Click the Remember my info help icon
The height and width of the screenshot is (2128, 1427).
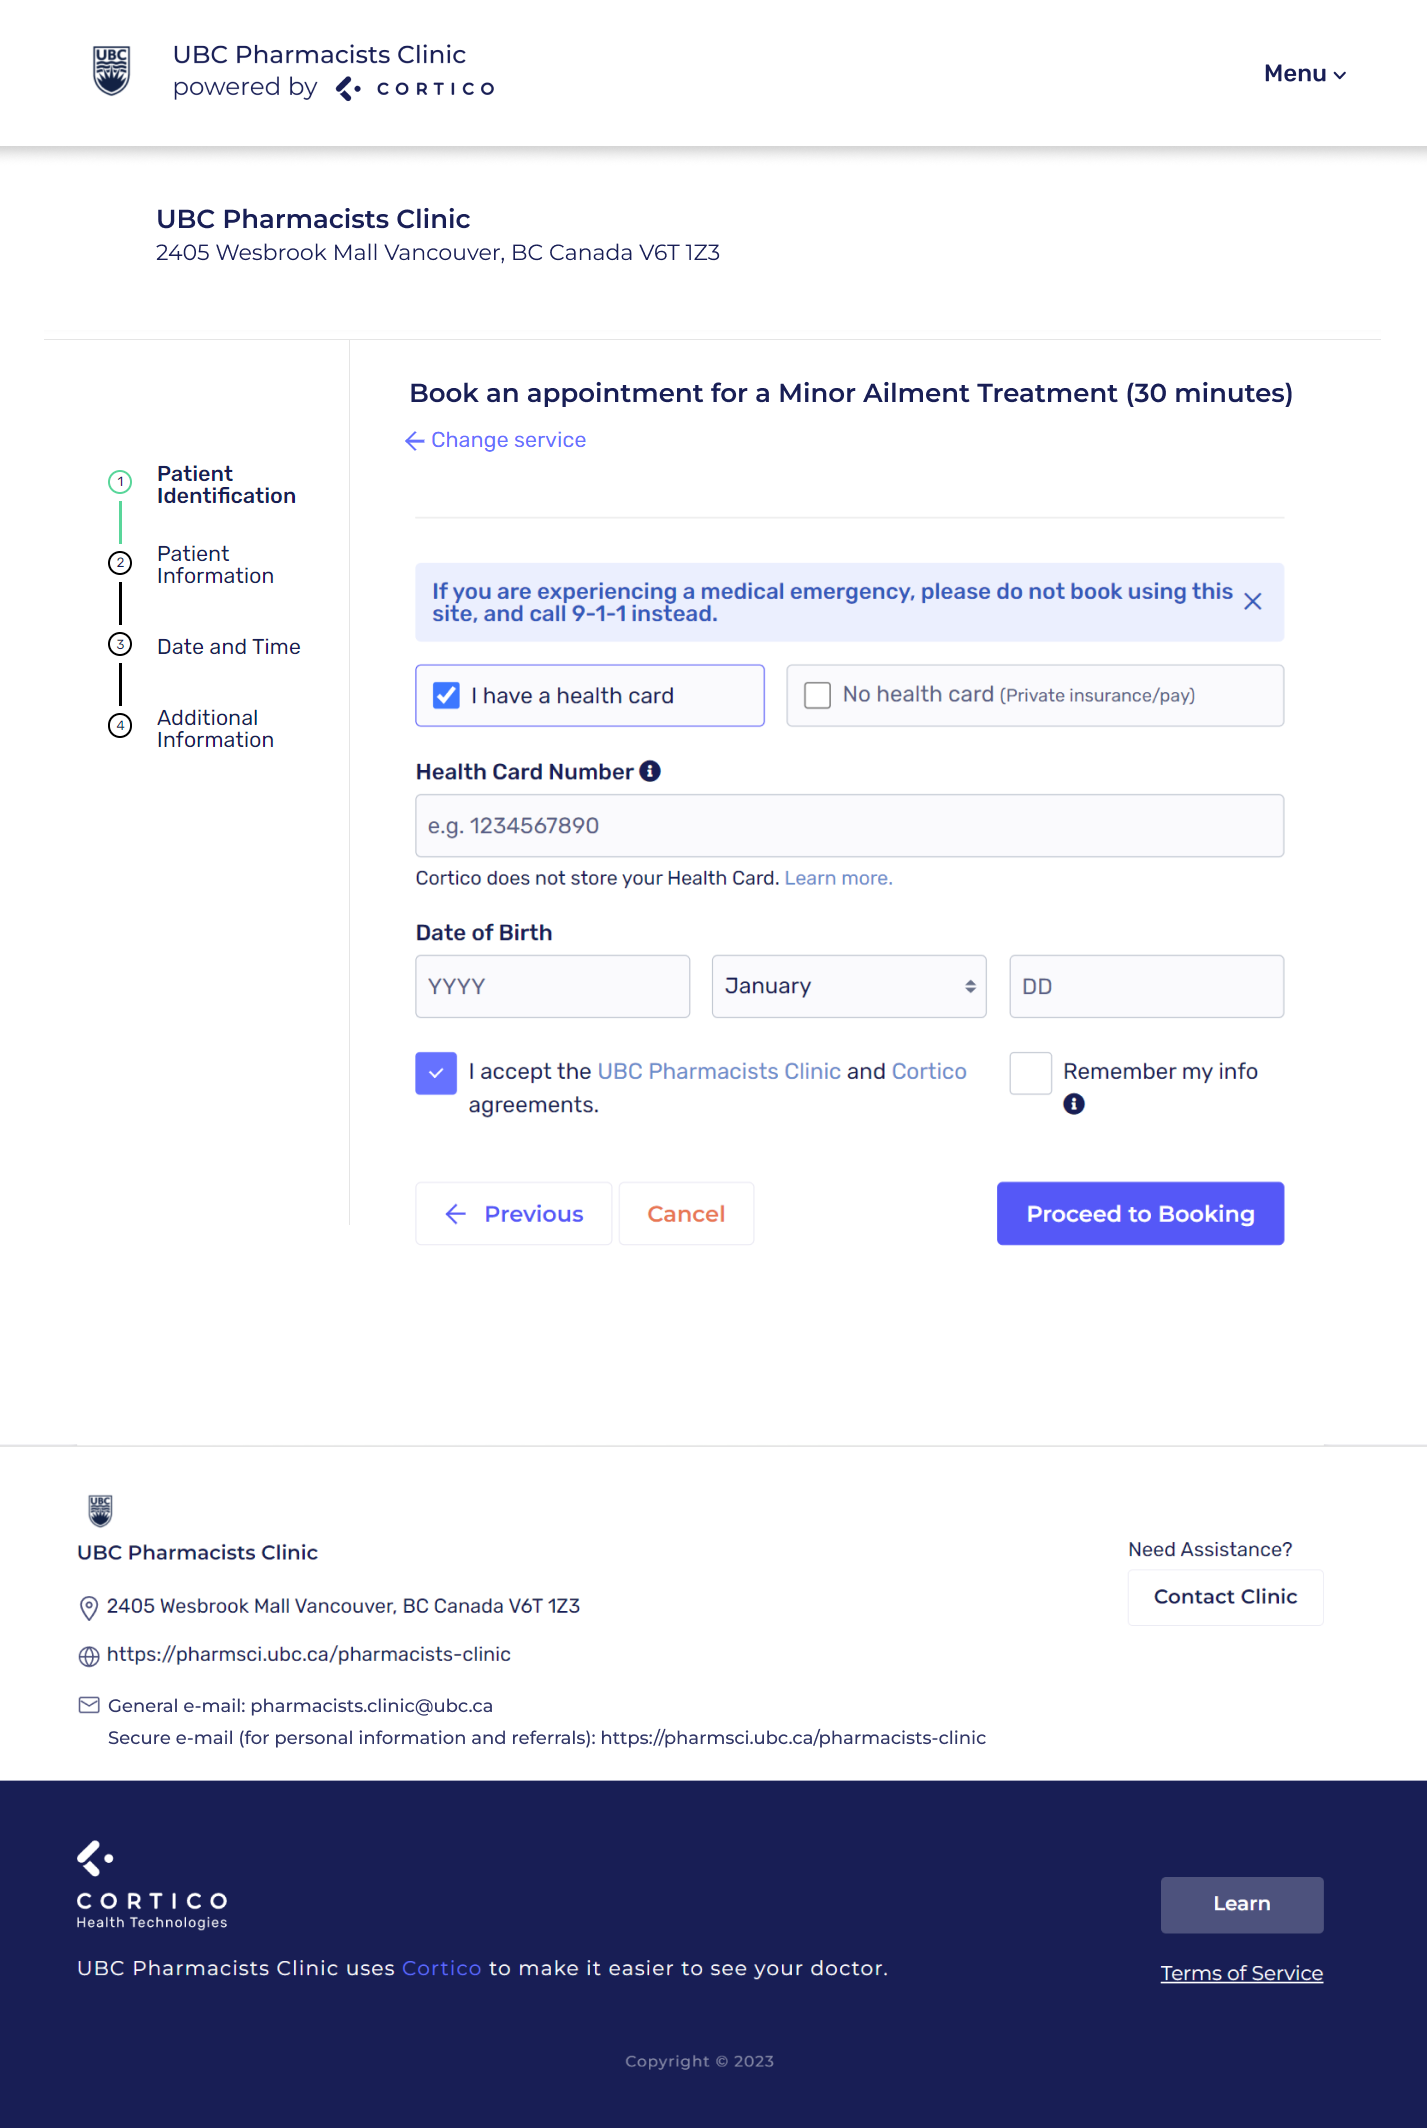pyautogui.click(x=1074, y=1104)
